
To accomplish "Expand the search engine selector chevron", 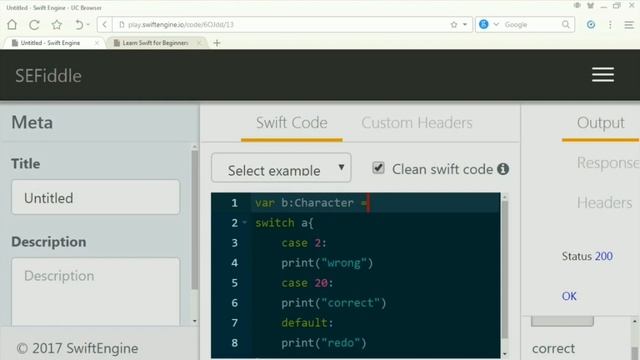I will tap(496, 24).
